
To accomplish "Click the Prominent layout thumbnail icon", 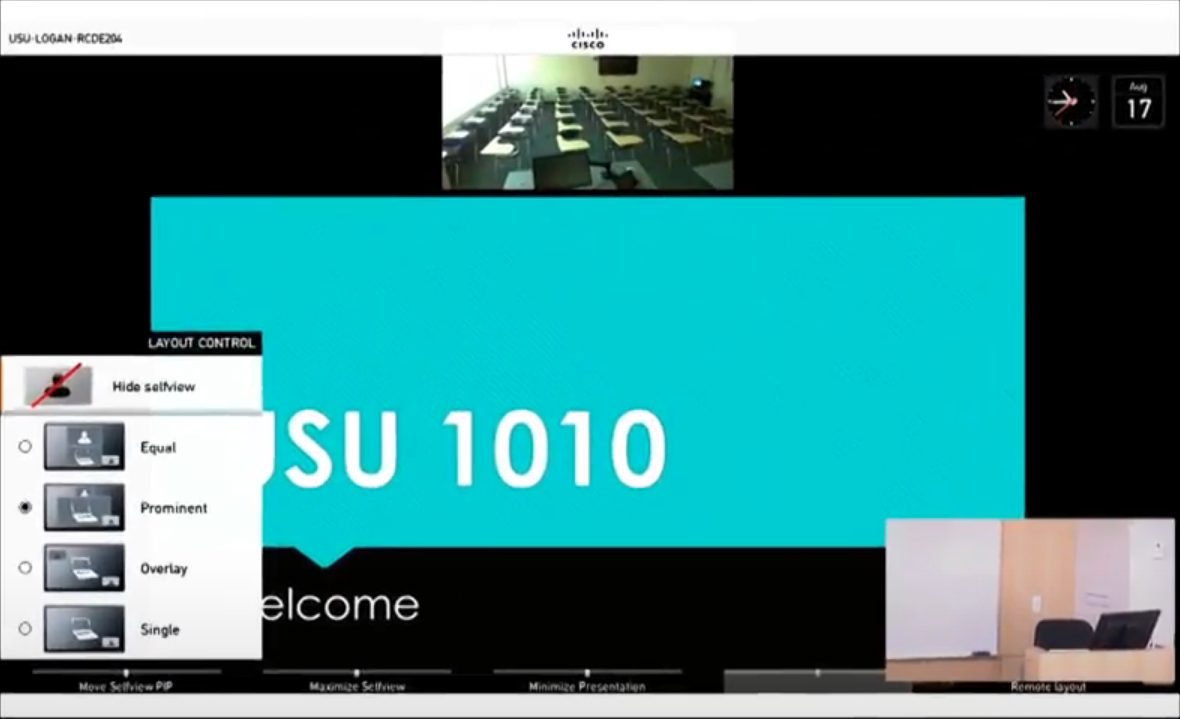I will click(84, 508).
